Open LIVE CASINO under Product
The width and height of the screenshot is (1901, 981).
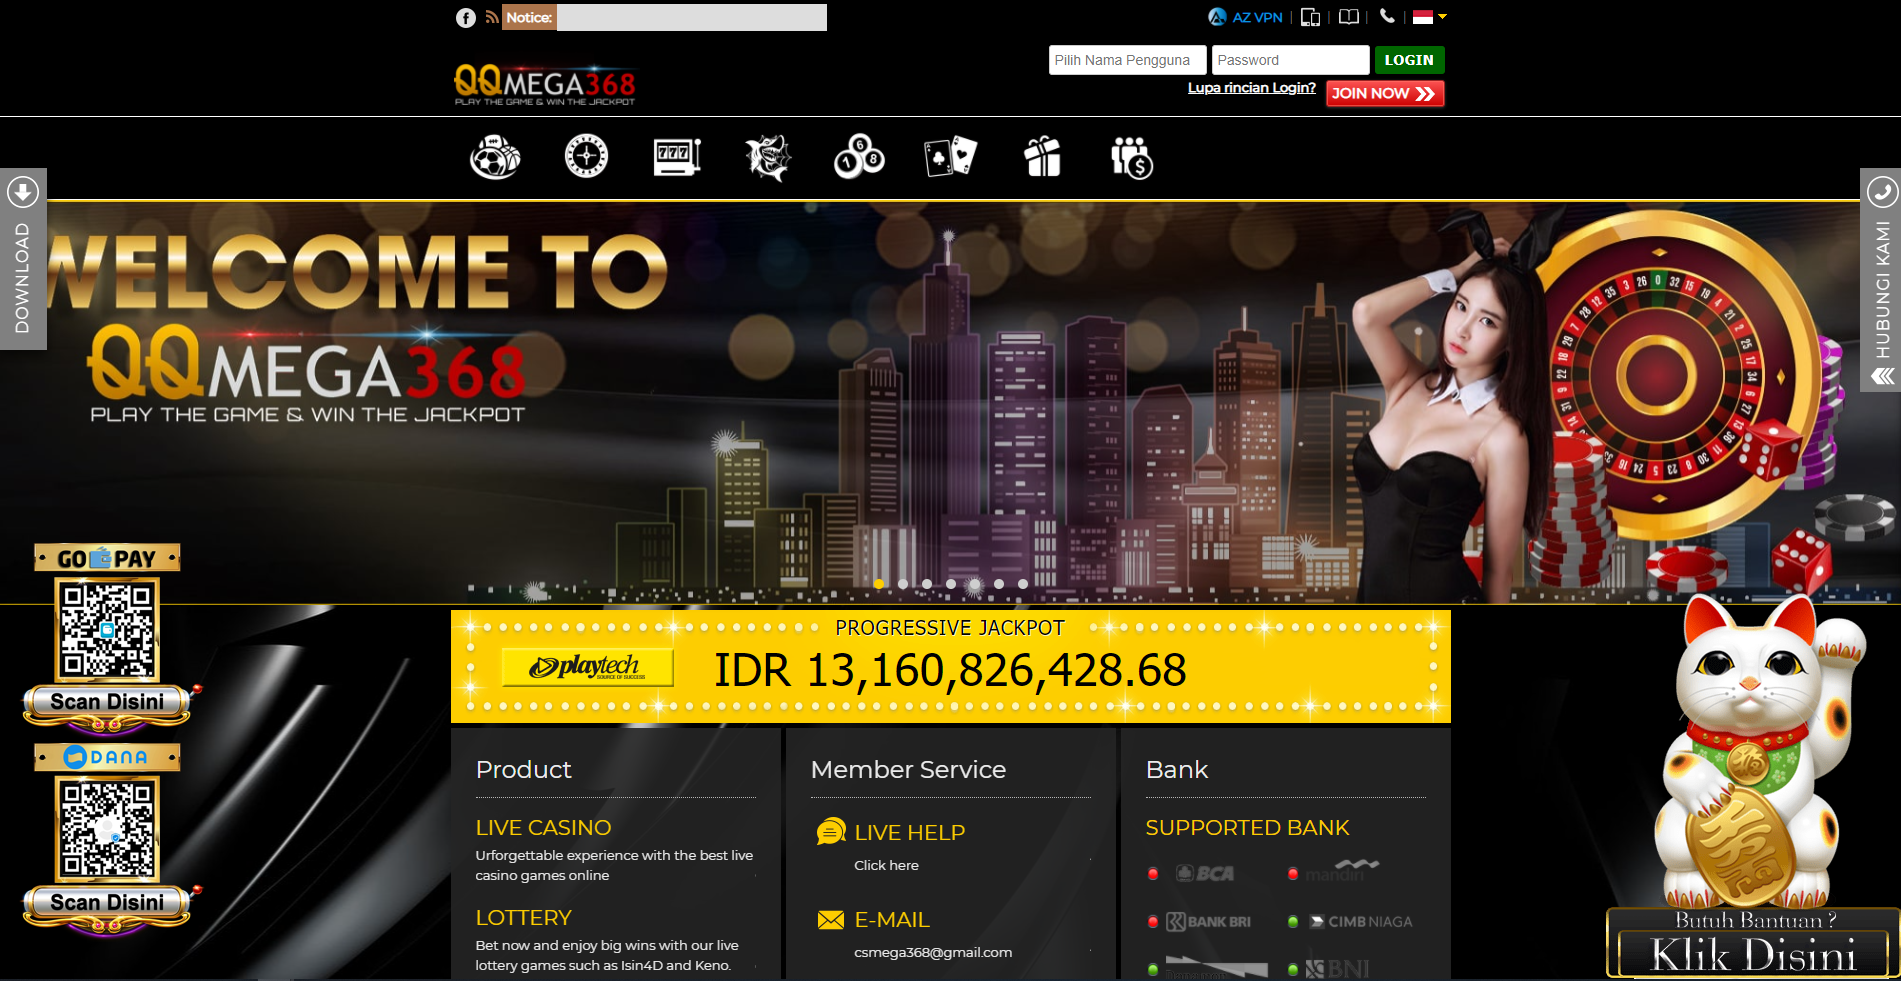point(543,828)
